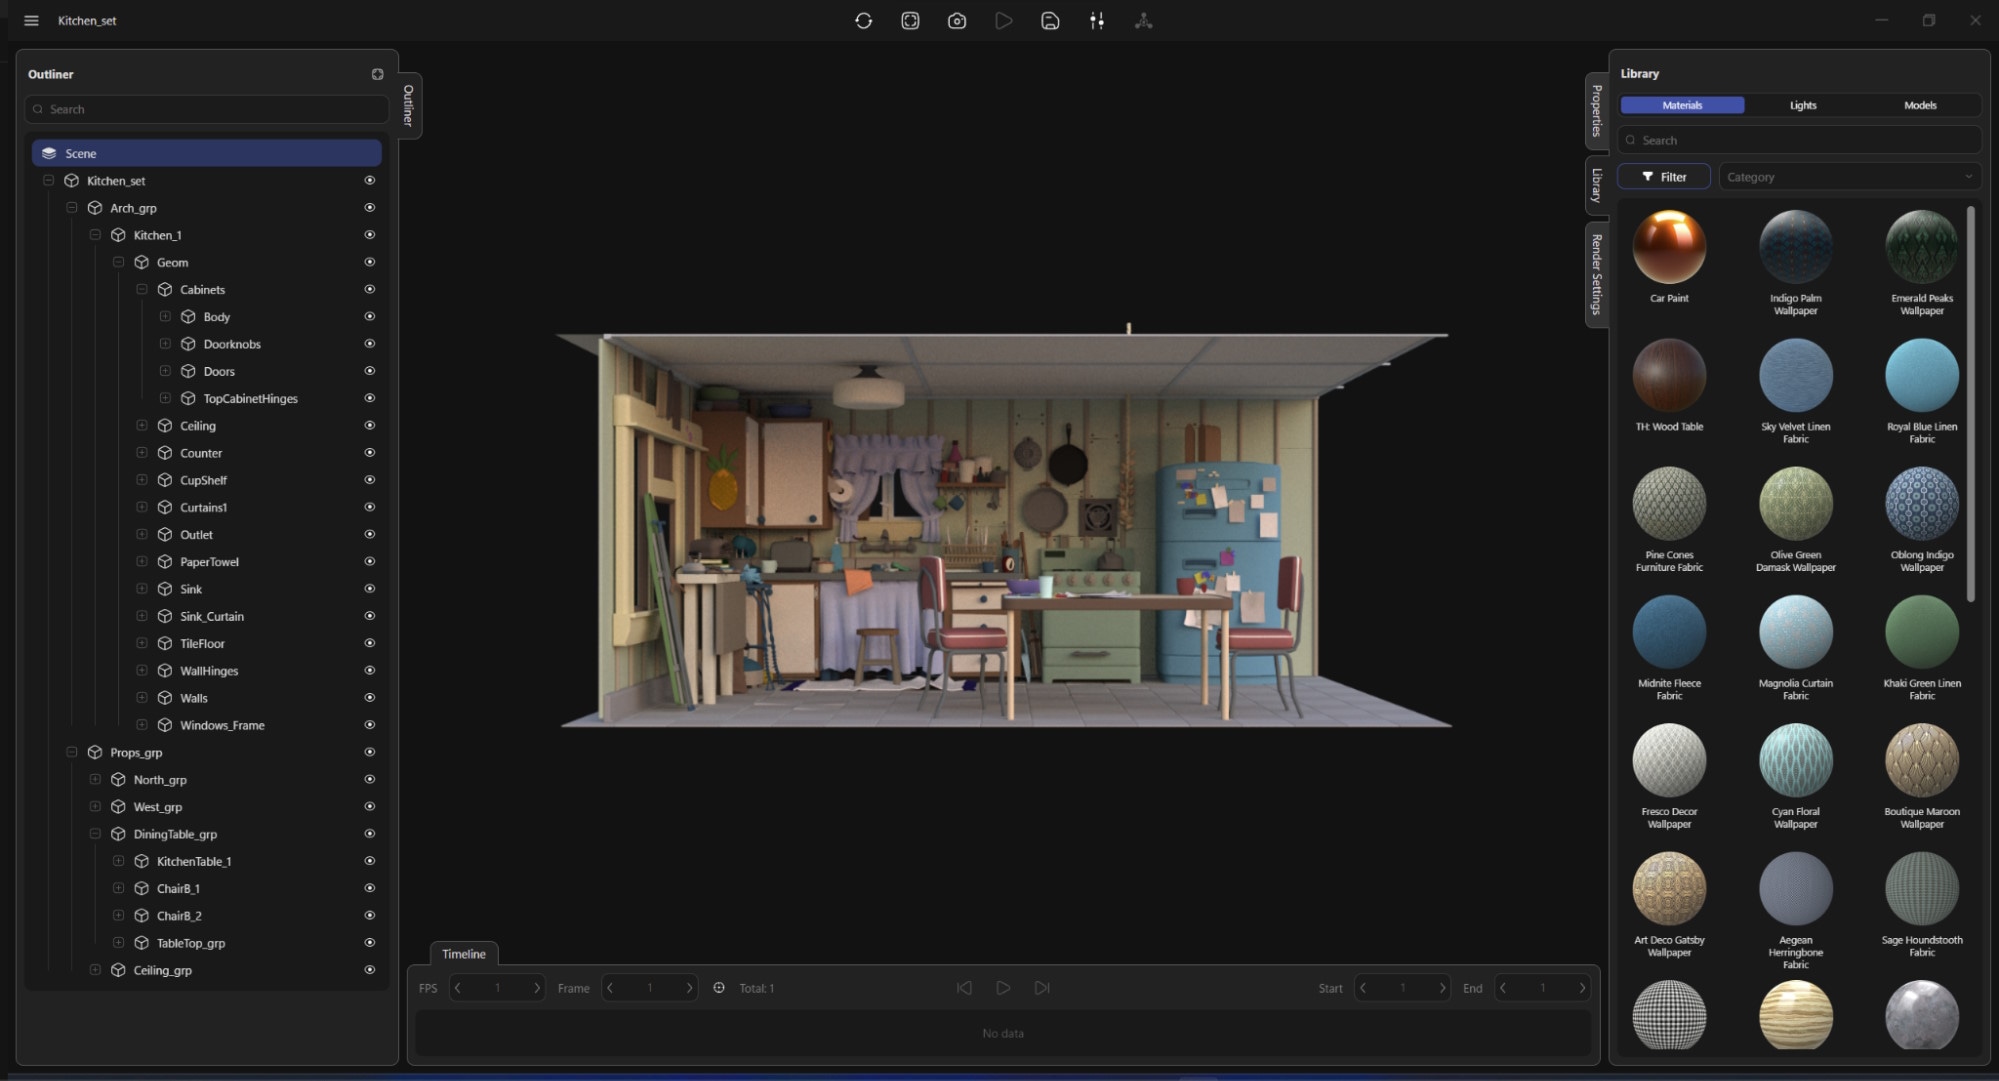Select the Car Paint material swatch

pos(1669,245)
